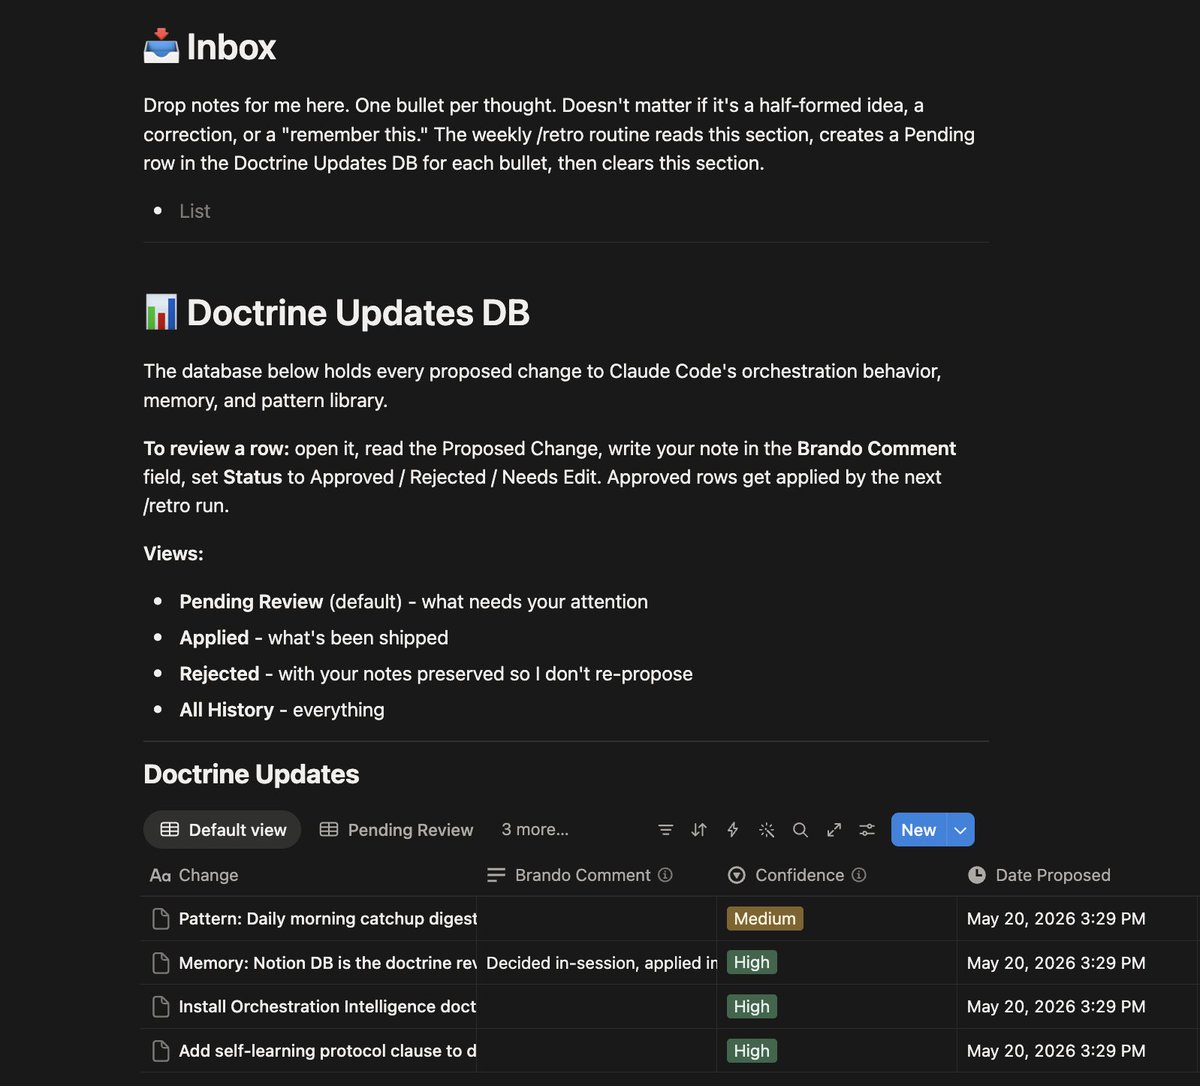Click the text lines icon in Brando Comment header

496,875
